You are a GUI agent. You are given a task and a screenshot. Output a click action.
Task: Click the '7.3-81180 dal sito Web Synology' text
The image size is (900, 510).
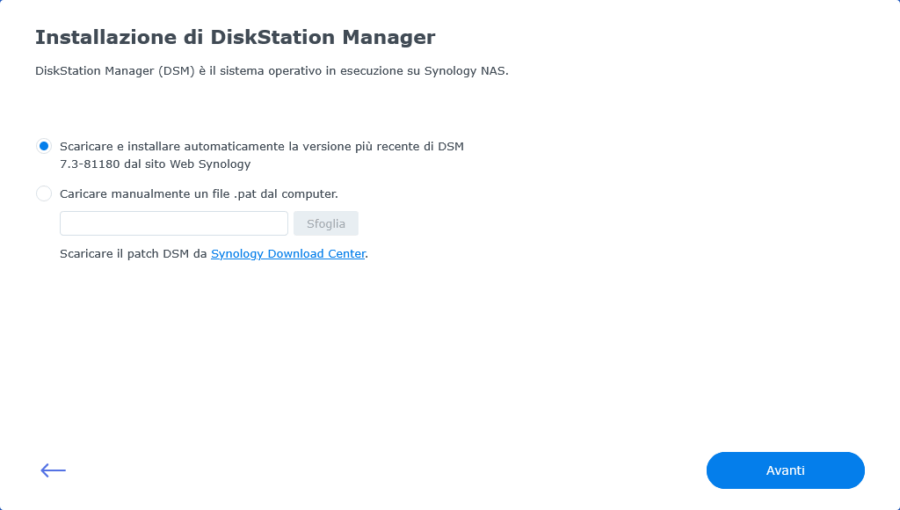pyautogui.click(x=155, y=164)
